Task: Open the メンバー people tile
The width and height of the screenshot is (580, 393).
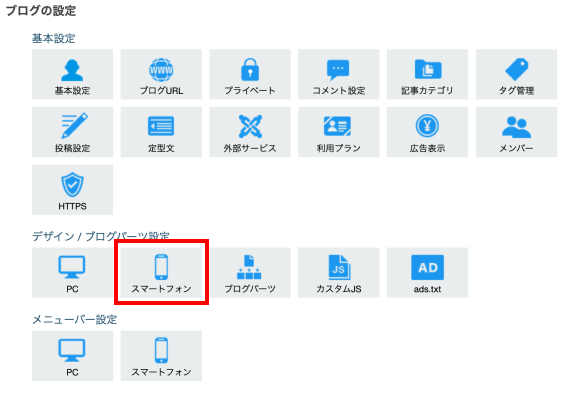Action: [516, 132]
